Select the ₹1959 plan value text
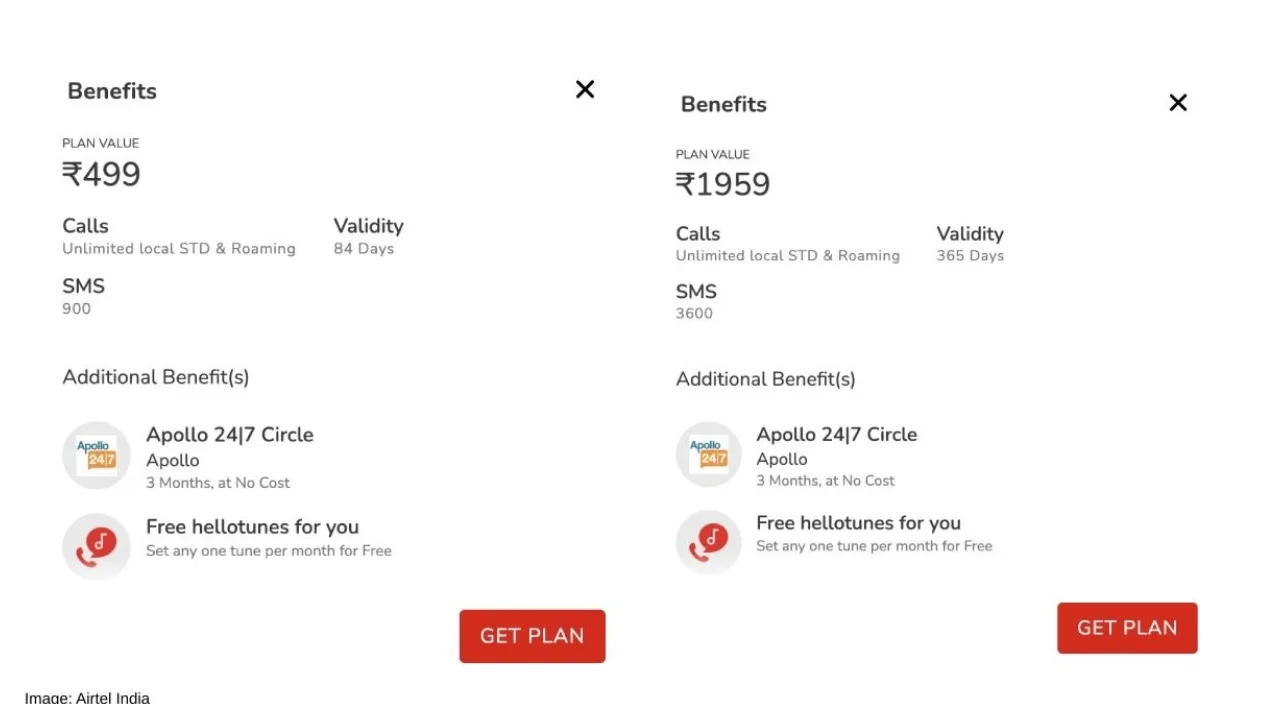 pos(723,185)
